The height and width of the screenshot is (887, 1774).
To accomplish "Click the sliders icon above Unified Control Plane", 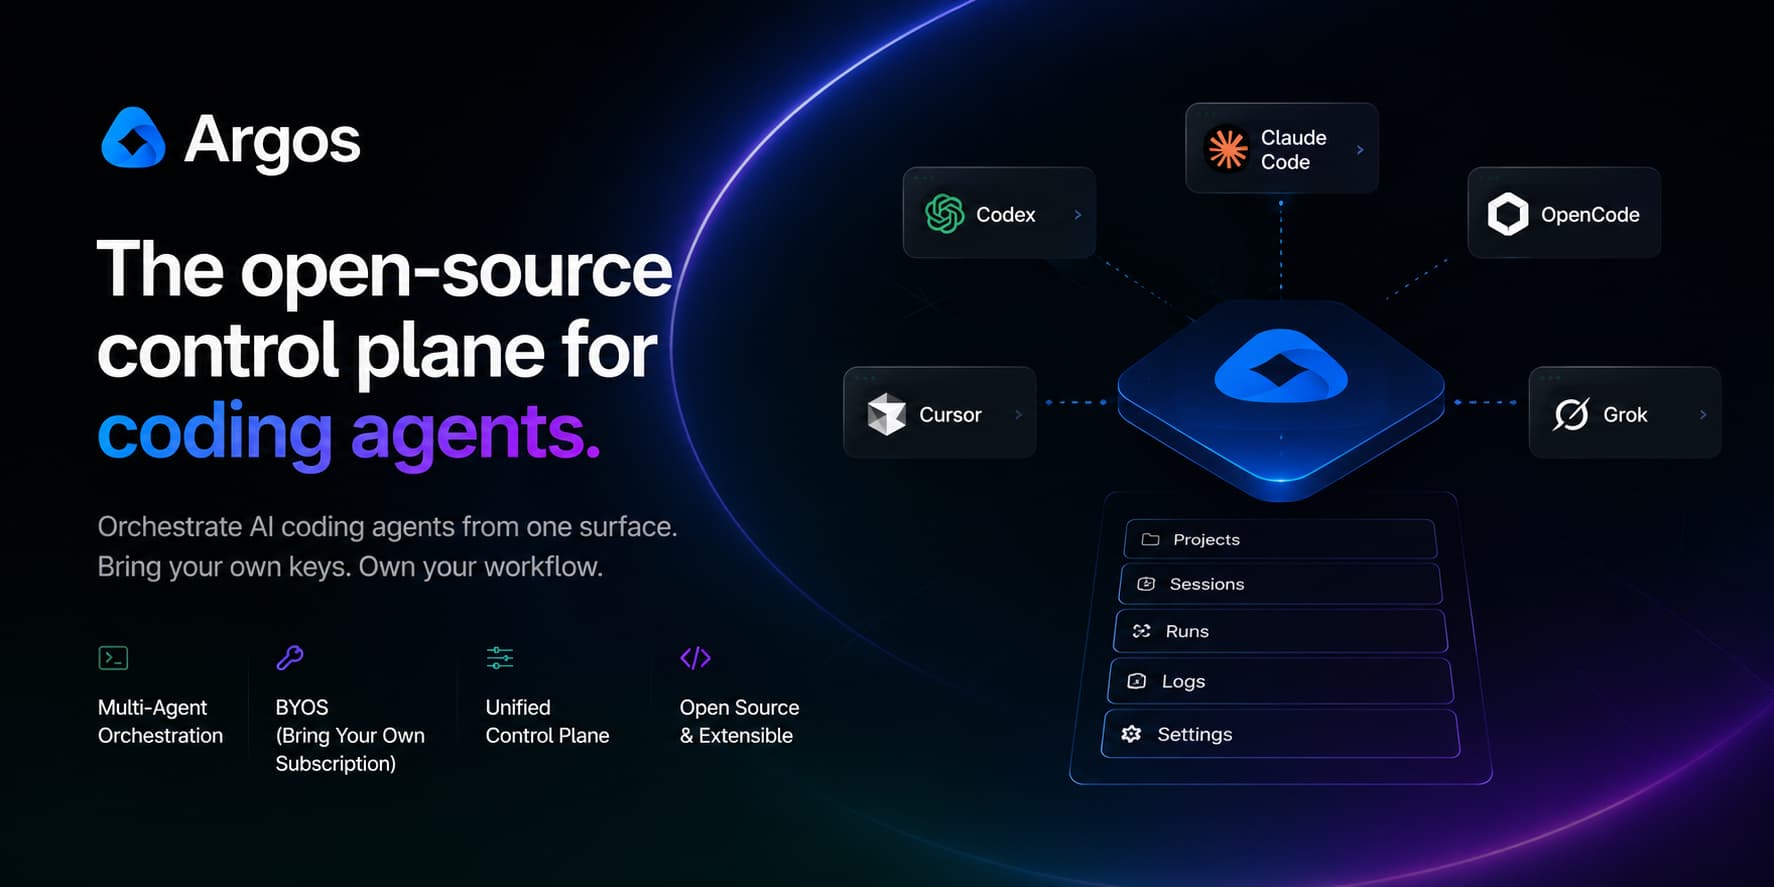I will tap(500, 658).
